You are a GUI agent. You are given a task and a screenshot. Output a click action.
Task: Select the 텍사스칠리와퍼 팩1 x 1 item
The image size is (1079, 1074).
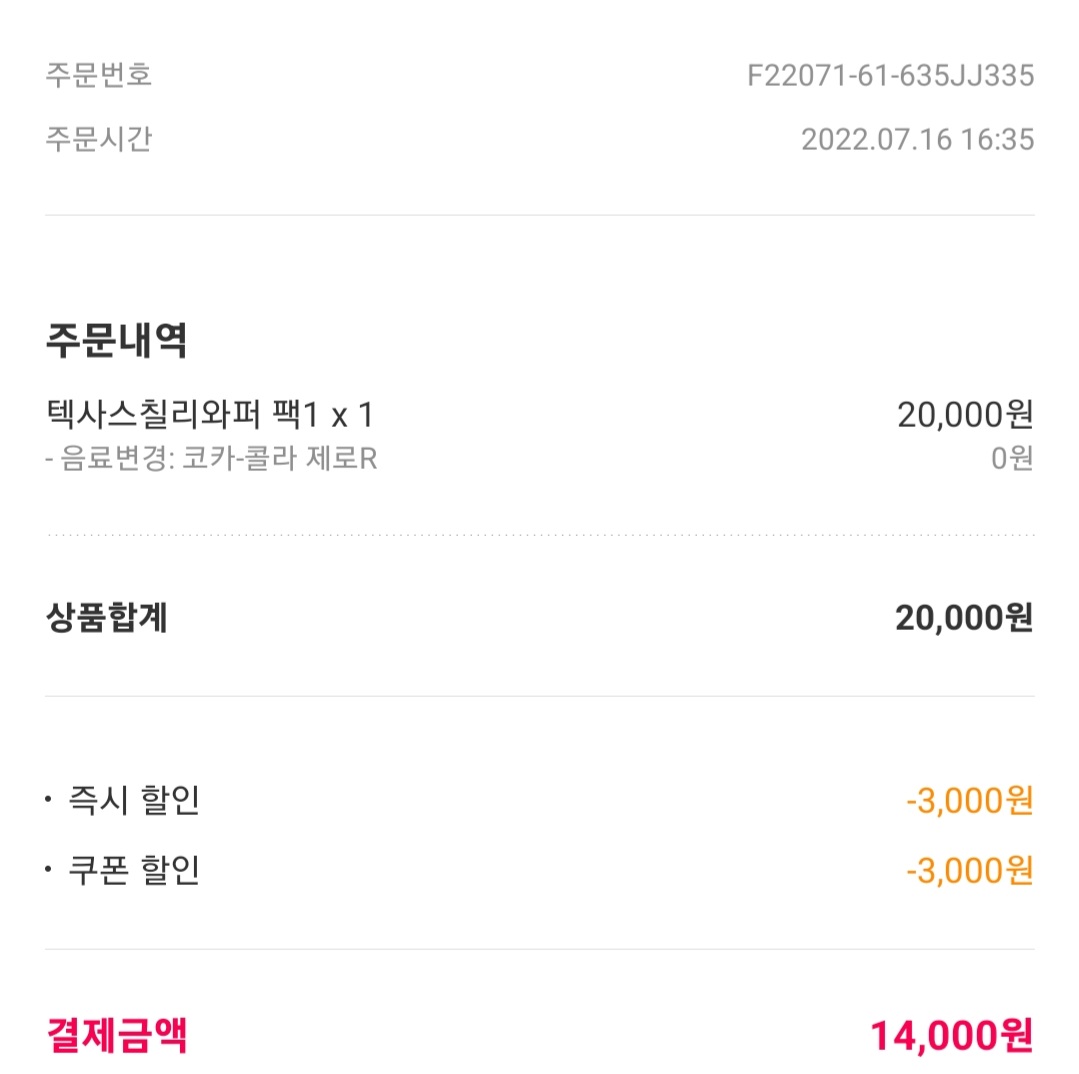(x=210, y=414)
